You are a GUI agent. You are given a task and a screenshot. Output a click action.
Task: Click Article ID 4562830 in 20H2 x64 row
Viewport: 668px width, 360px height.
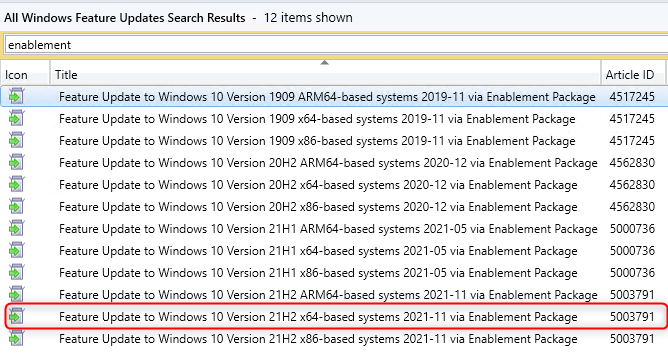[x=632, y=184]
